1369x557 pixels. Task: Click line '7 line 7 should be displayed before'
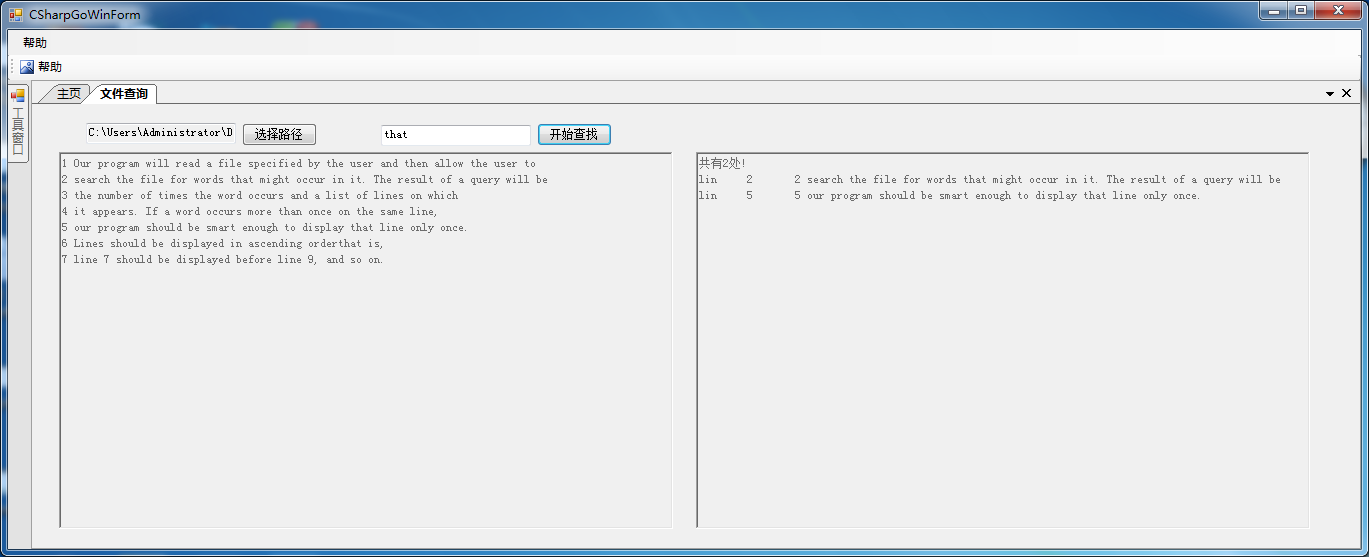coord(223,260)
